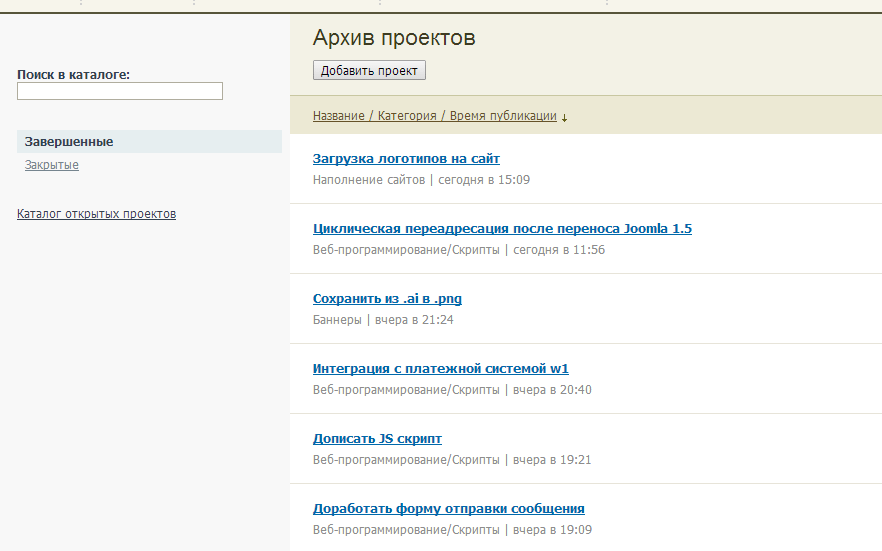Open Доработать форму отправки сообщения project
Viewport: 882px width, 551px height.
[x=448, y=508]
